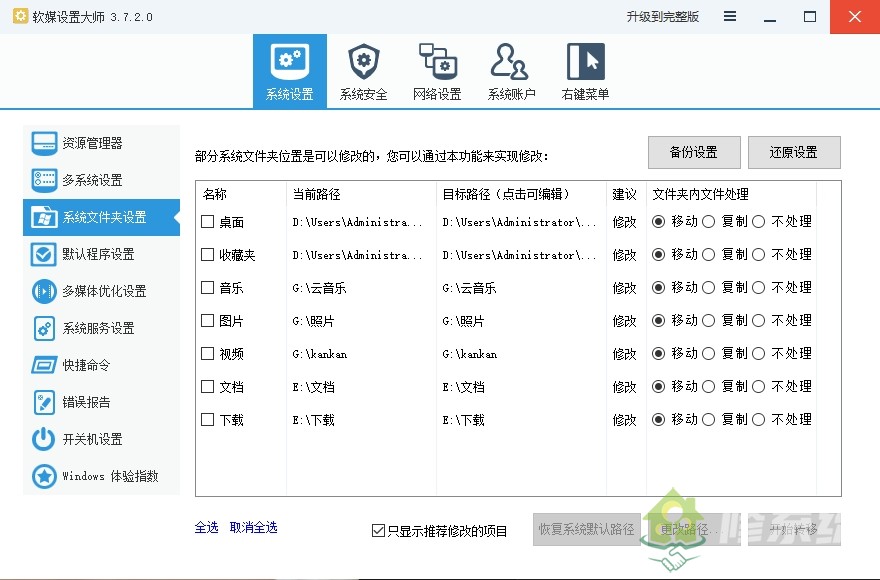The height and width of the screenshot is (580, 880).
Task: Click the 取消全选 link
Action: 253,527
